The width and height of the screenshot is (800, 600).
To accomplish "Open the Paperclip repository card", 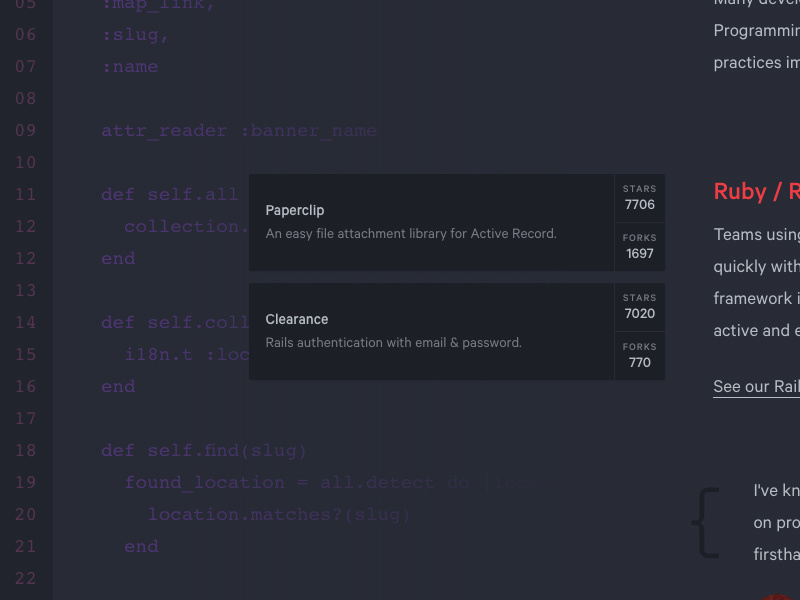I will point(430,222).
